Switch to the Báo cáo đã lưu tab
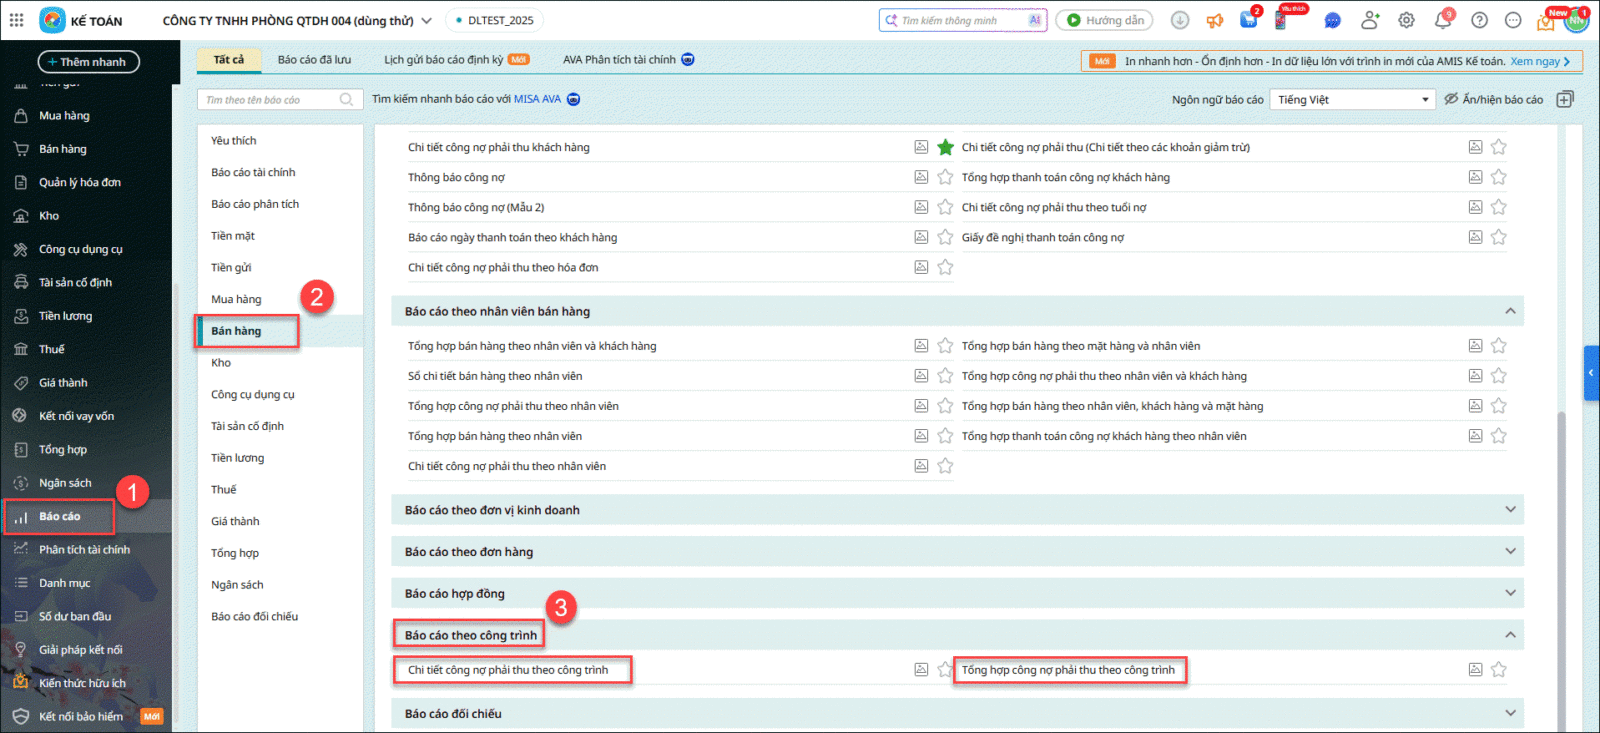Image resolution: width=1600 pixels, height=733 pixels. tap(314, 60)
